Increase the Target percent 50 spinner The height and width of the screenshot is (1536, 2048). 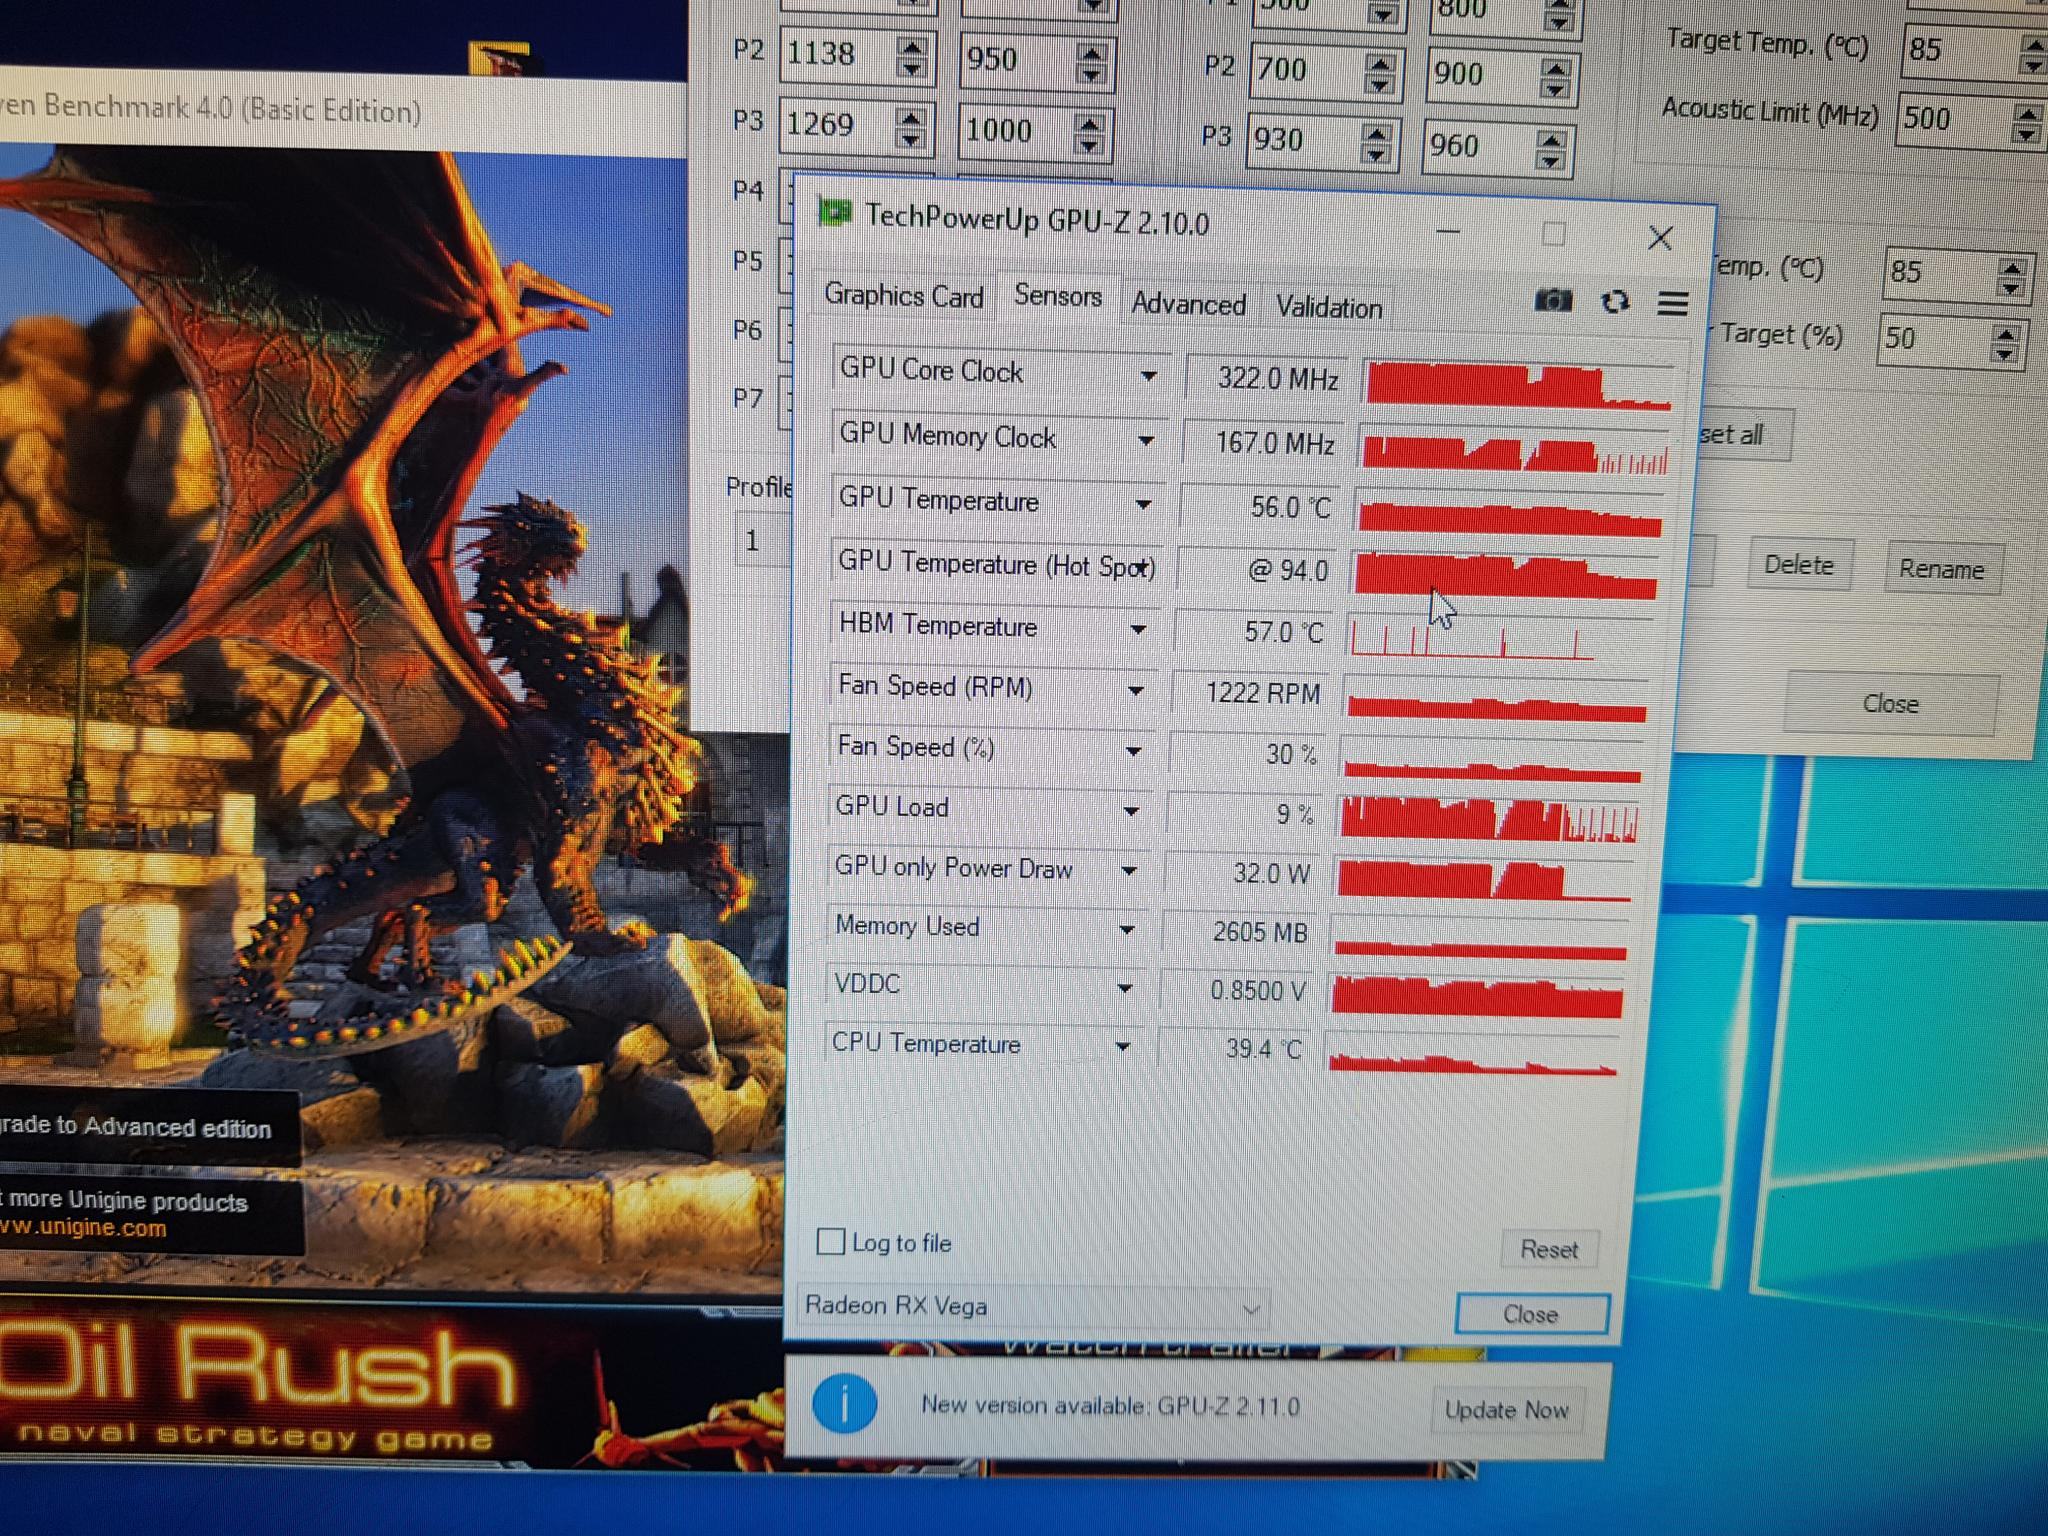tap(2005, 332)
